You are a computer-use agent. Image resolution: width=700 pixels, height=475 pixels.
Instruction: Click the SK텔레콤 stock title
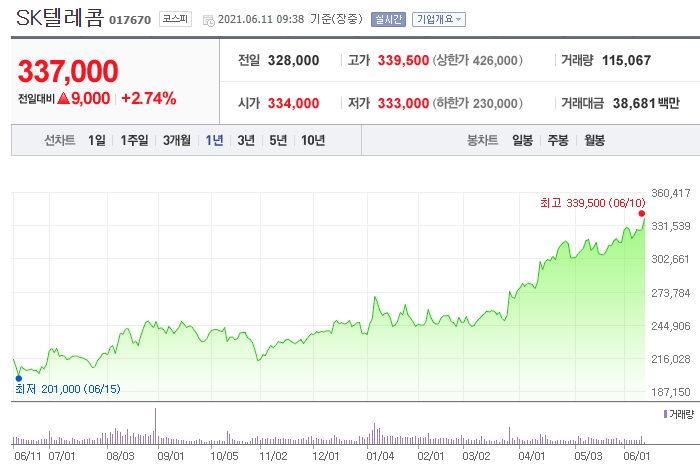60,18
